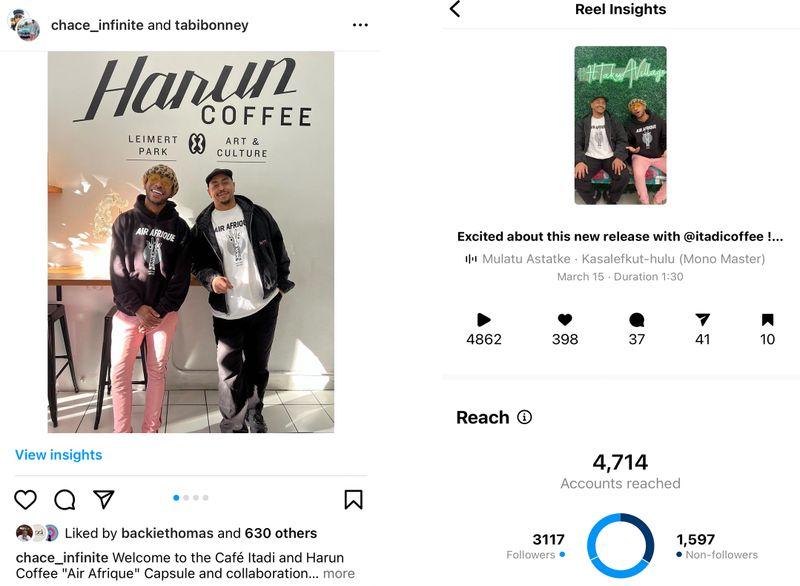Tap the shares icon showing 41
Image resolution: width=800 pixels, height=586 pixels.
[x=703, y=320]
